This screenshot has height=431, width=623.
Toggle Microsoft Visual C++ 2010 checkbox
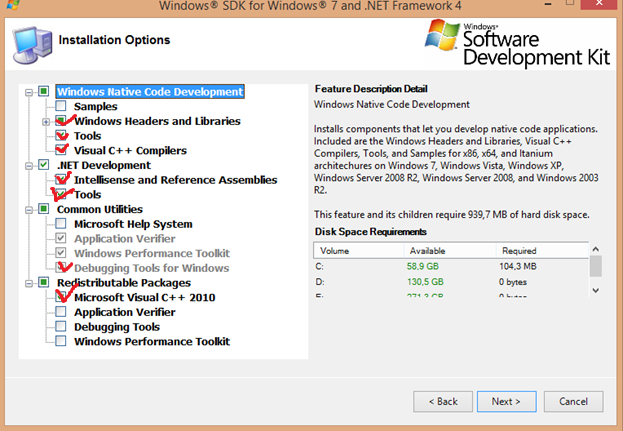pyautogui.click(x=61, y=297)
